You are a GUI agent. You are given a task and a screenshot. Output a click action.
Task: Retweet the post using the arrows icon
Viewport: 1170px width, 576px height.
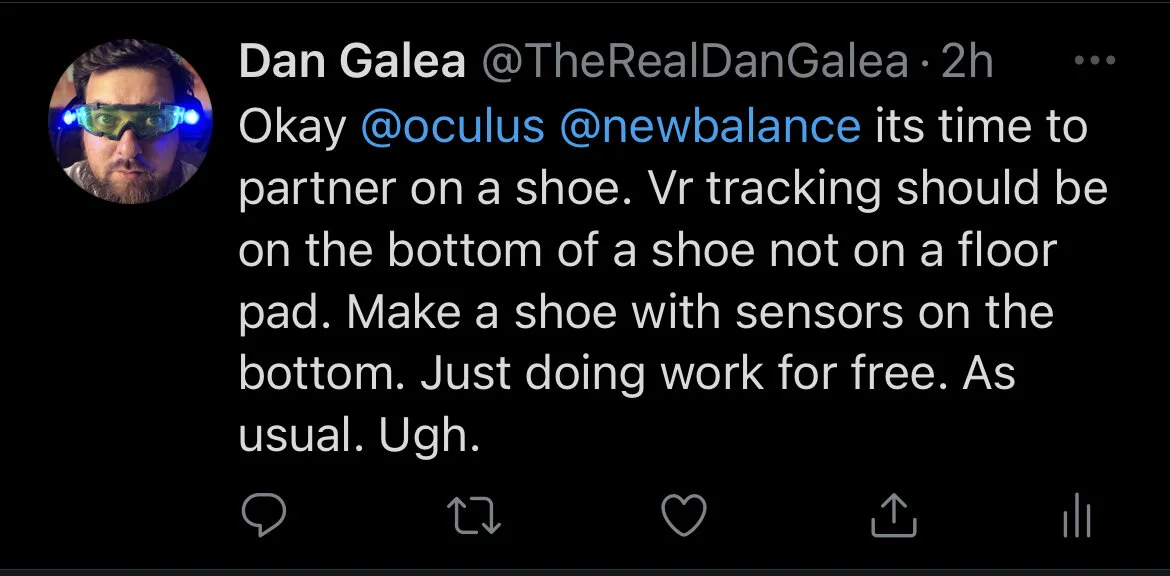coord(474,516)
